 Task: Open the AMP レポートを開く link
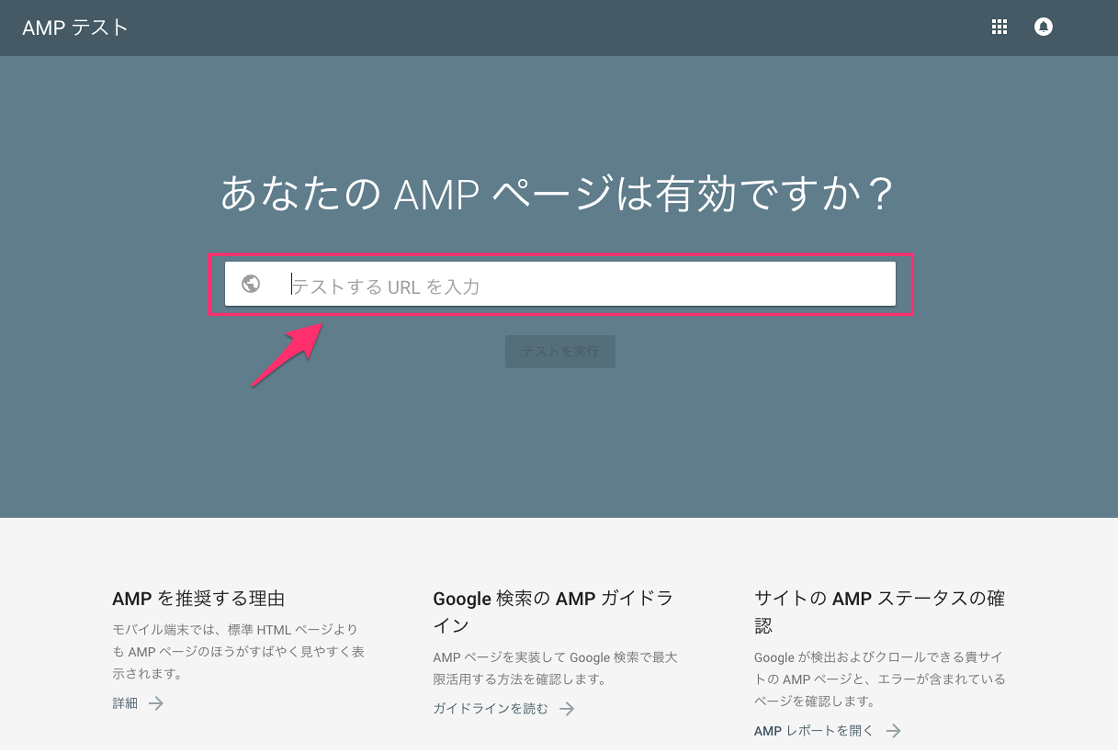click(813, 731)
